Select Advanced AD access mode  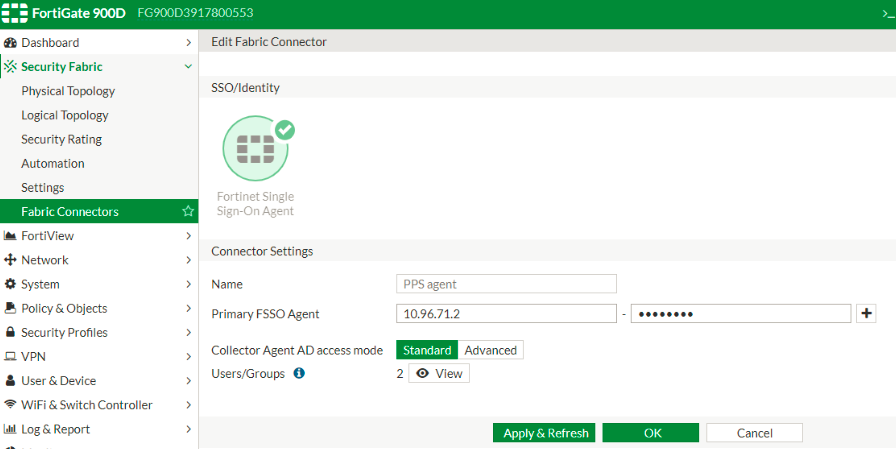[490, 350]
